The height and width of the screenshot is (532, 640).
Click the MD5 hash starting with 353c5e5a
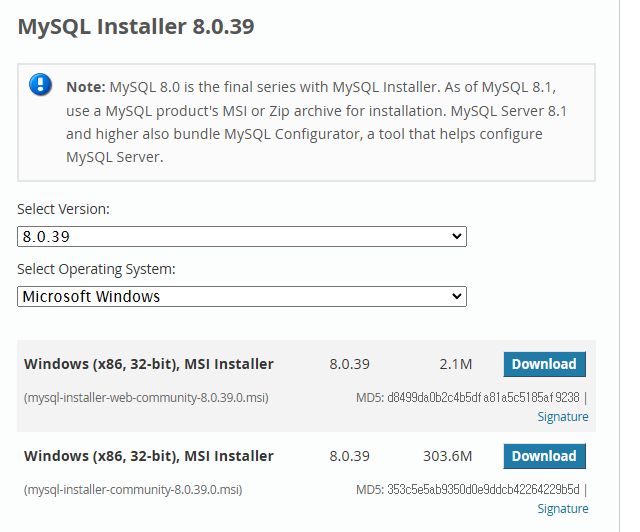[483, 490]
